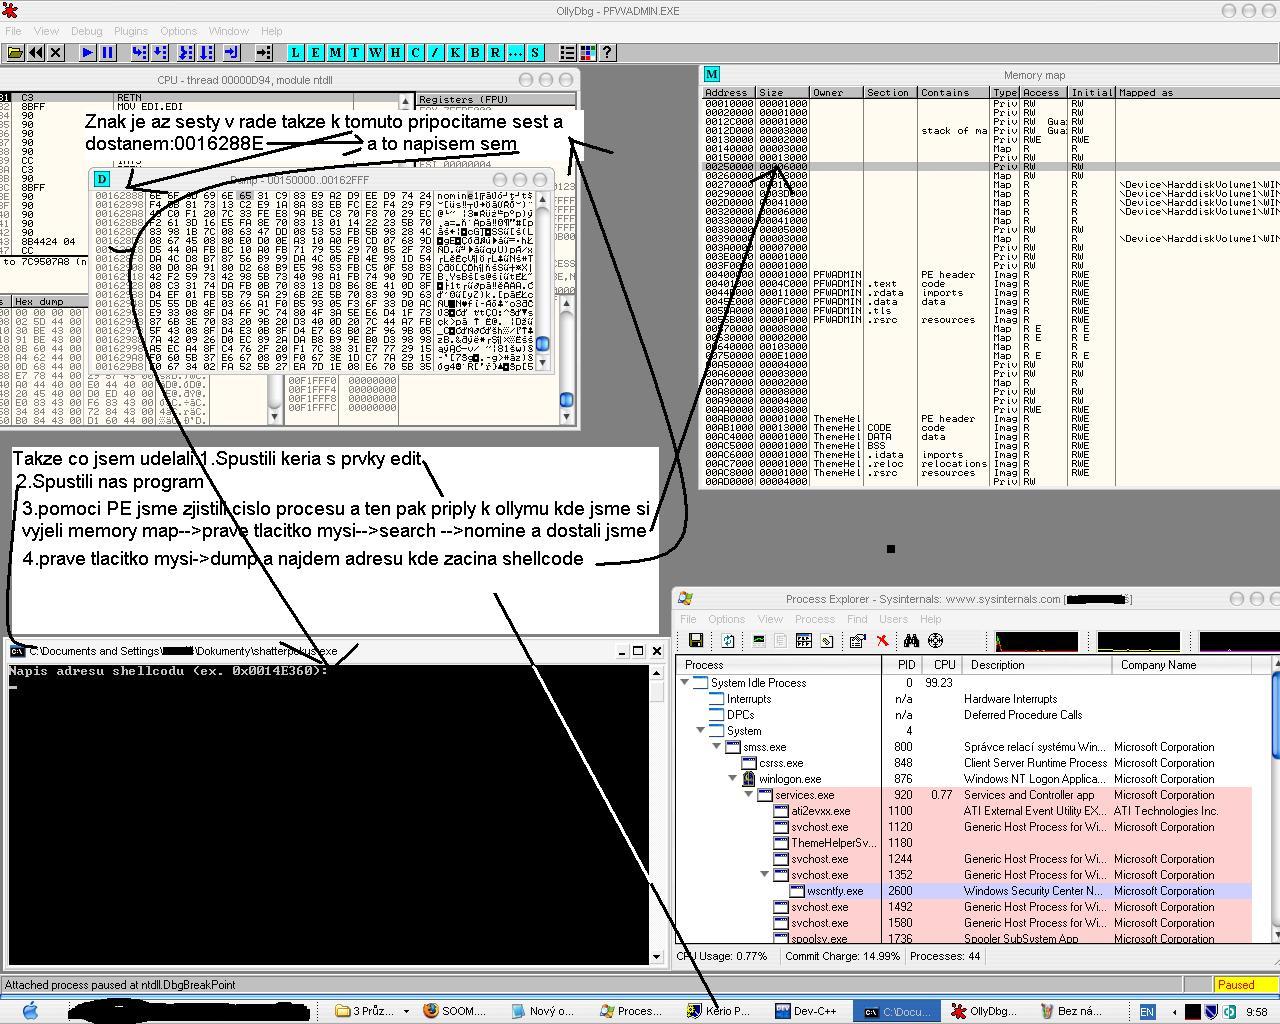Collapse the smss.exe tree node
The image size is (1280, 1024).
(717, 747)
